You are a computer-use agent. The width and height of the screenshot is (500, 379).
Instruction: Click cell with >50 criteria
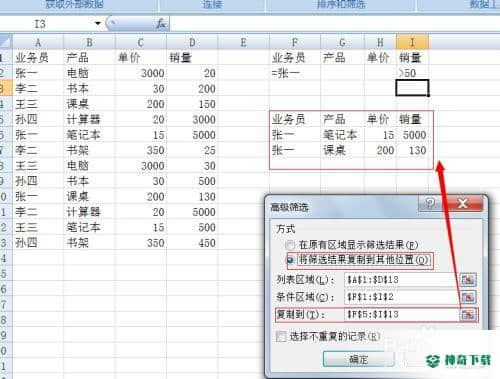[412, 73]
